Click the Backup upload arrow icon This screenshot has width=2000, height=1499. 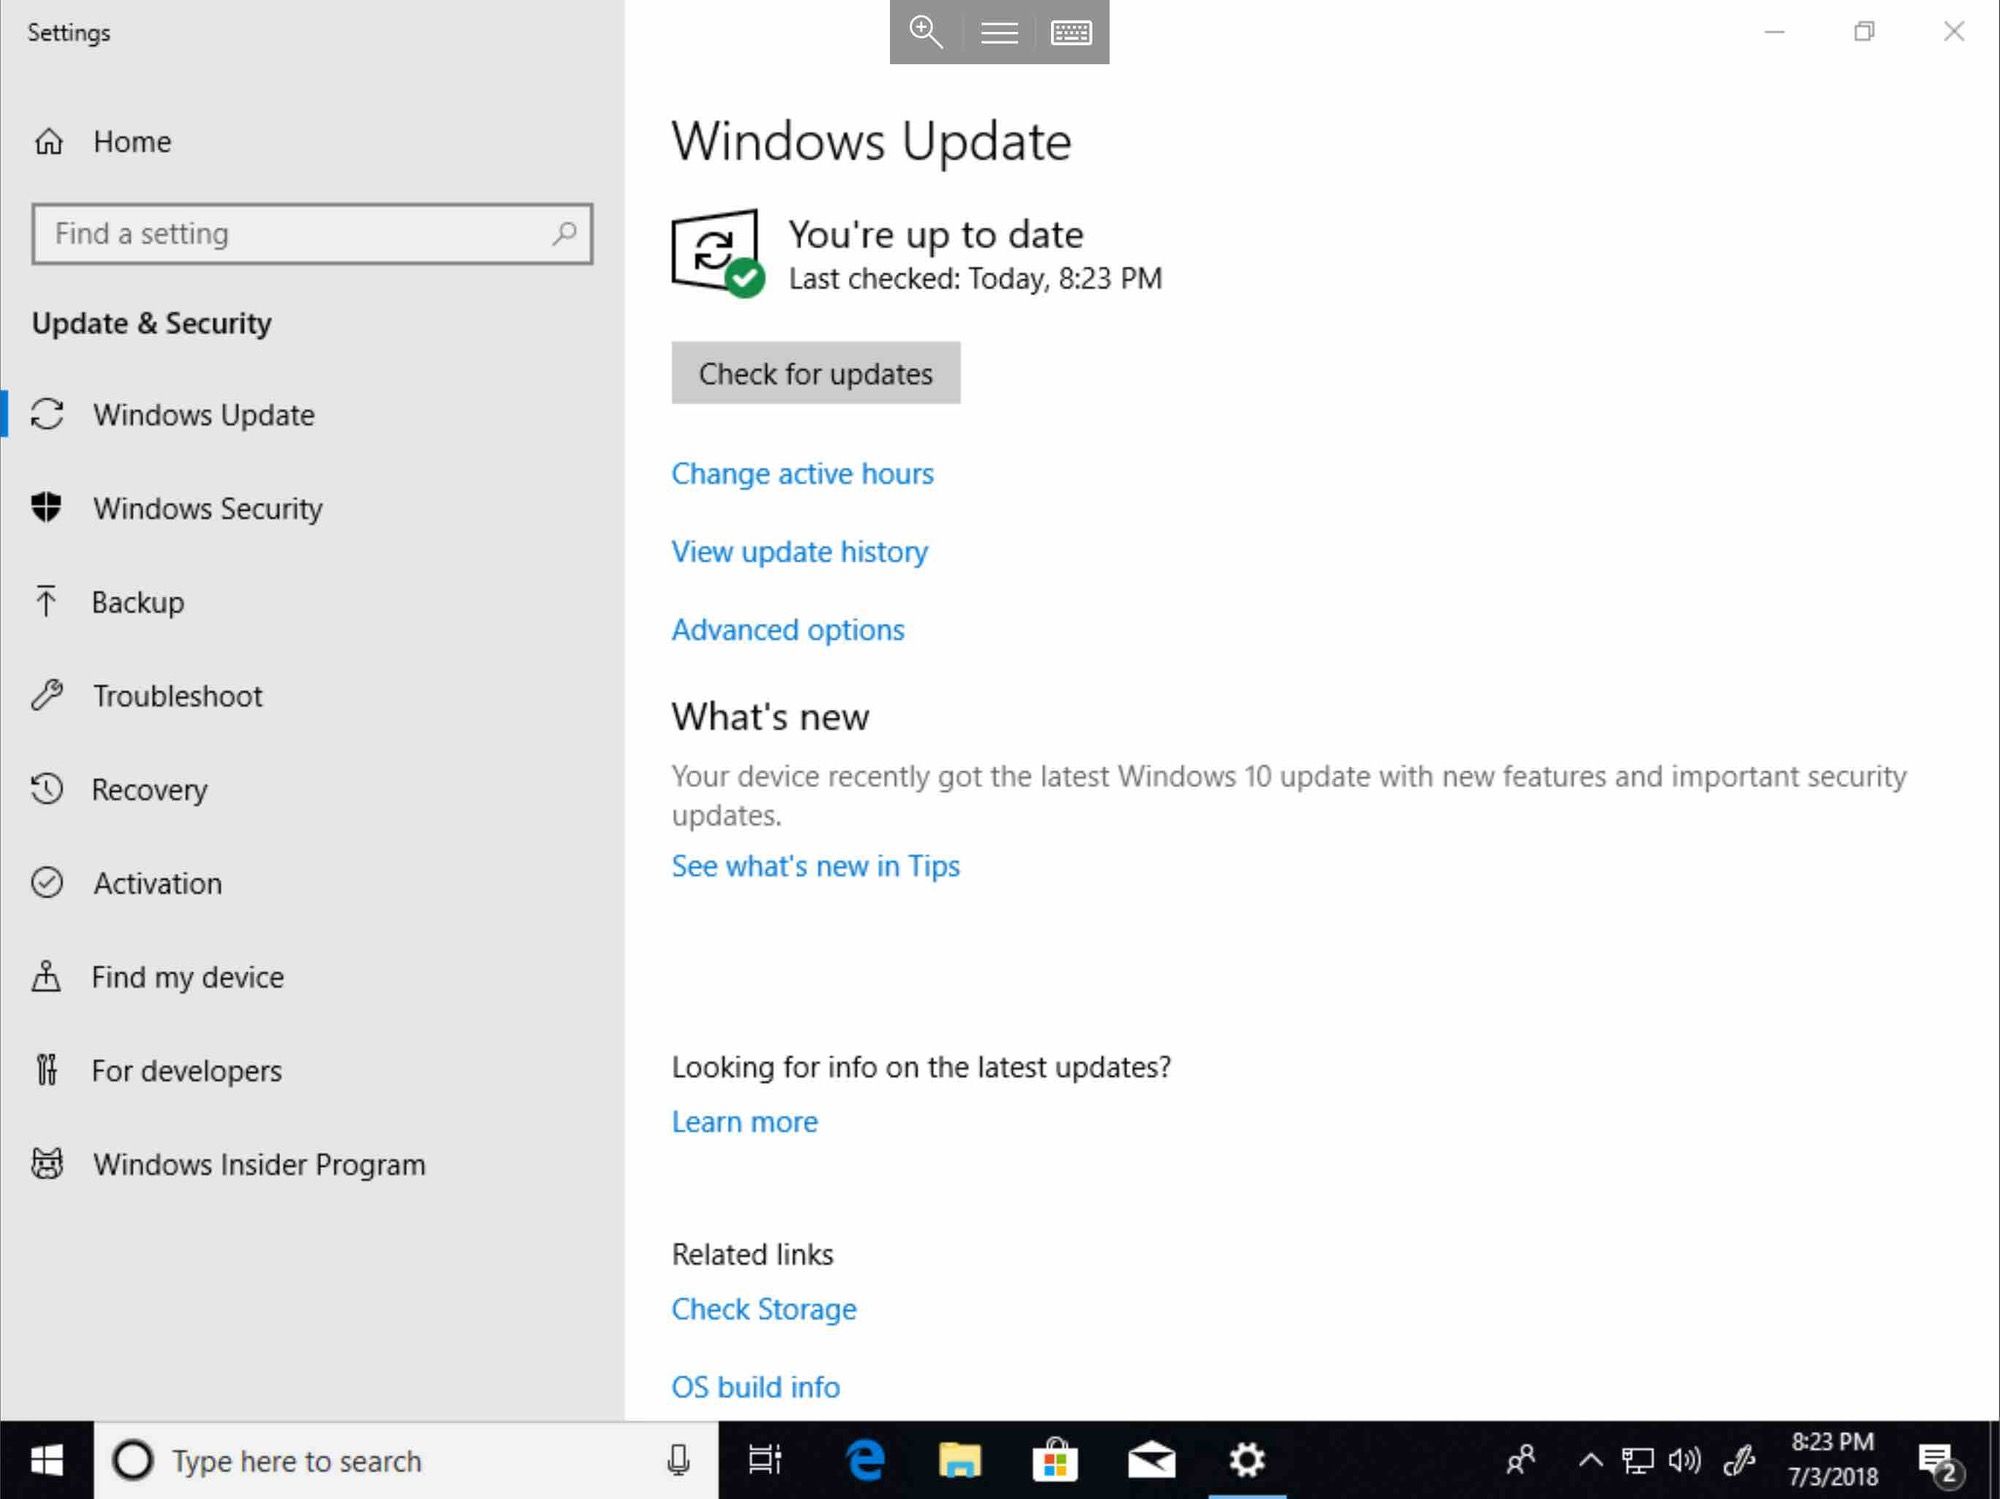pos(46,601)
